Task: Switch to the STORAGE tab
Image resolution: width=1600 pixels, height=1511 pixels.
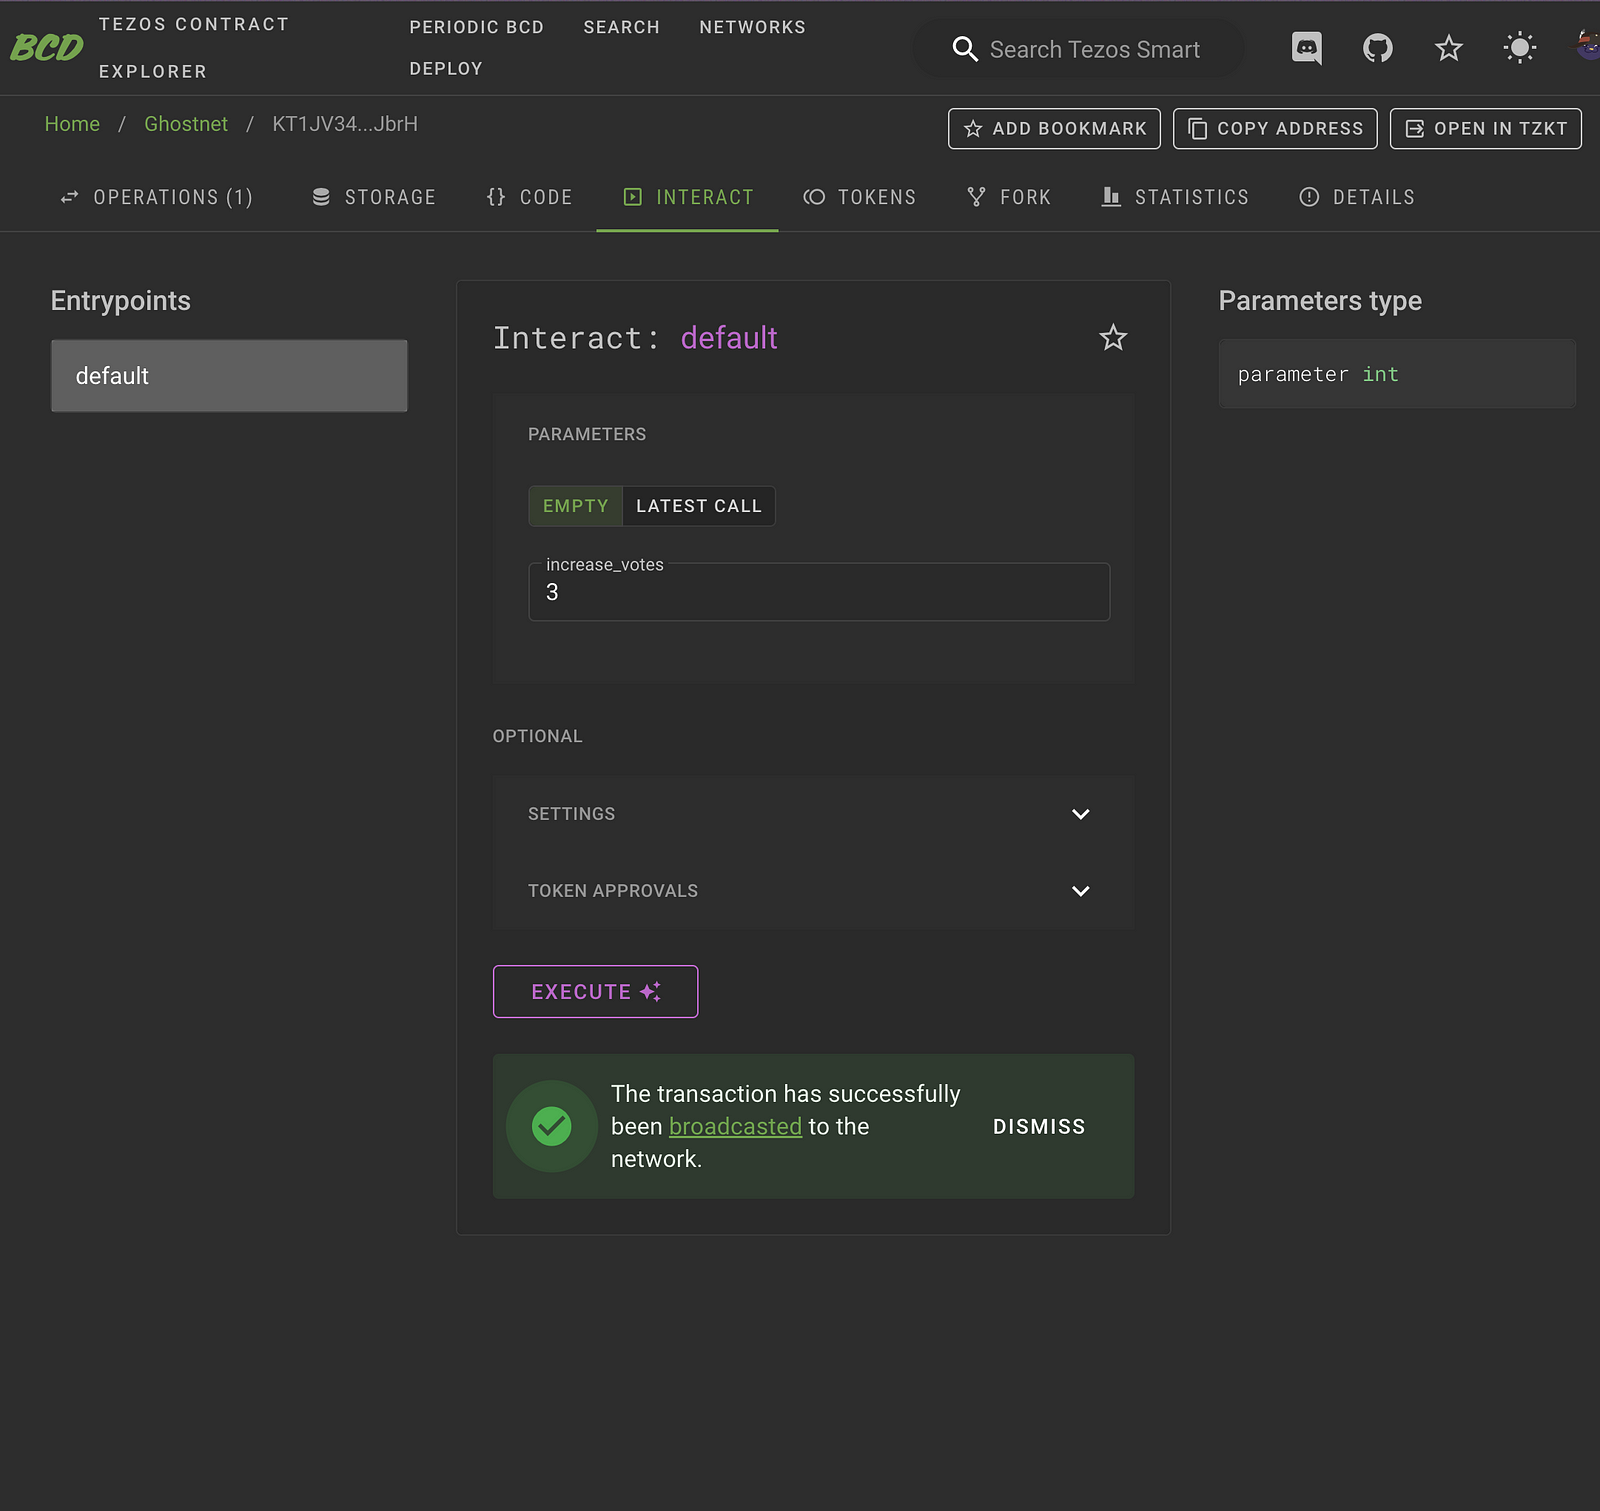Action: coord(374,197)
